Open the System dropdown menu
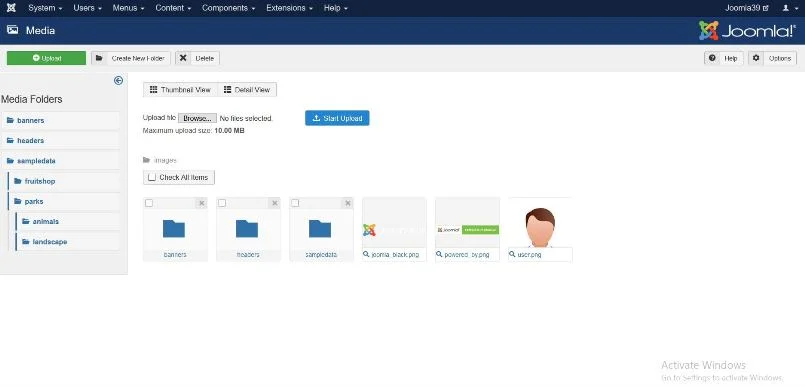 point(45,8)
